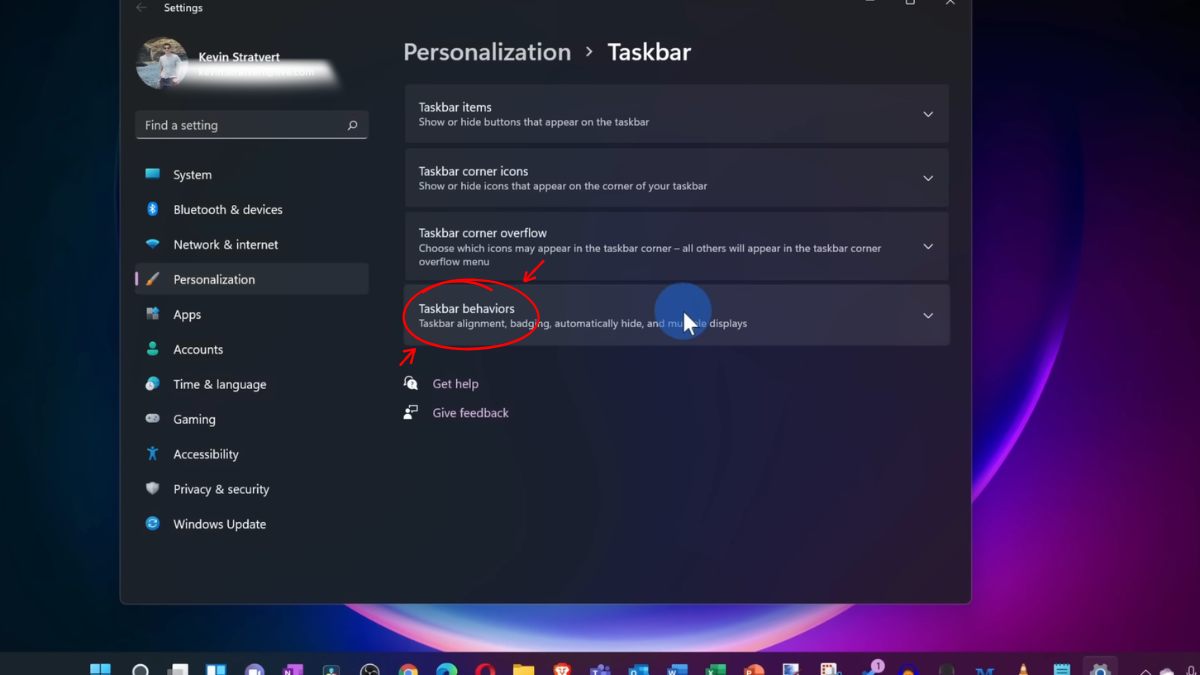1200x675 pixels.
Task: Click the magnifier icon in Find a setting
Action: coord(352,125)
